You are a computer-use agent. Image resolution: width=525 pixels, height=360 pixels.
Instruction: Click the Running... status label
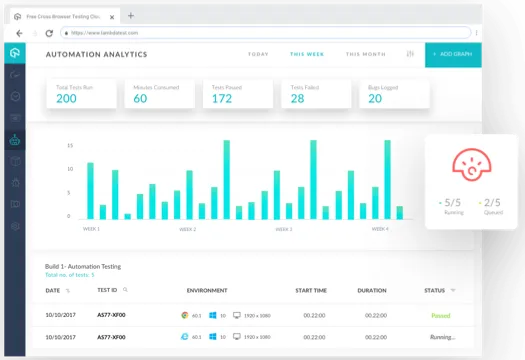[443, 337]
